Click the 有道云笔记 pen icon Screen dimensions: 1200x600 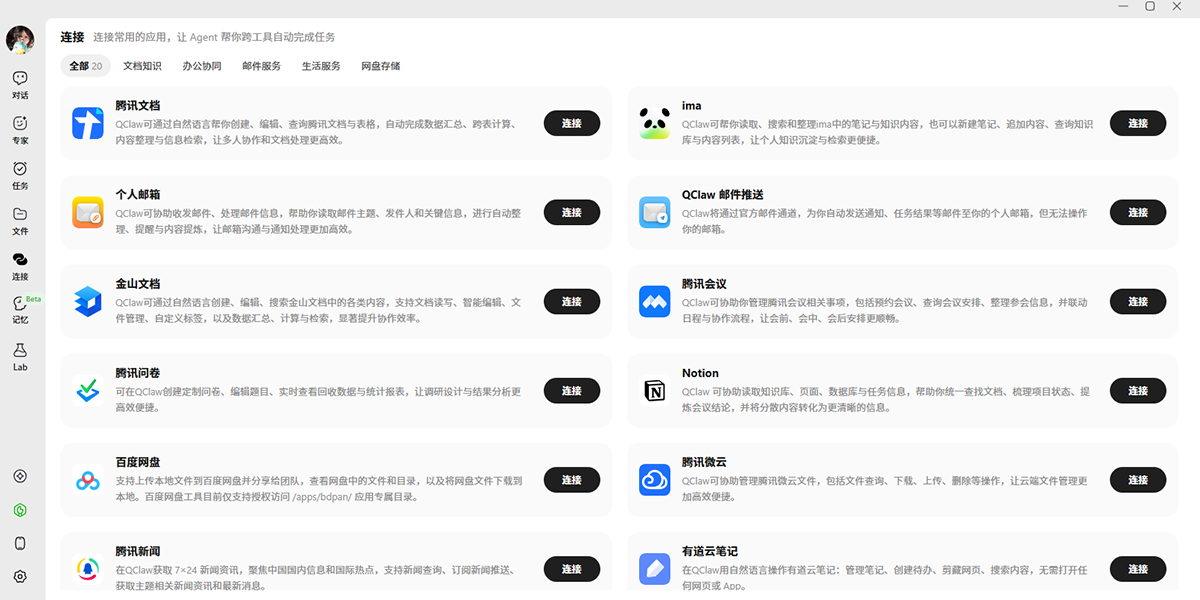point(655,569)
